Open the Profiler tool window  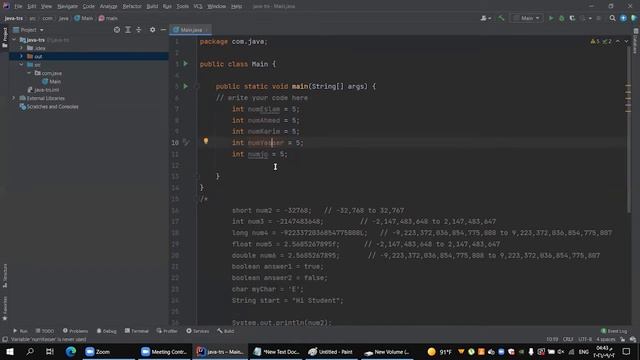pyautogui.click(x=167, y=331)
